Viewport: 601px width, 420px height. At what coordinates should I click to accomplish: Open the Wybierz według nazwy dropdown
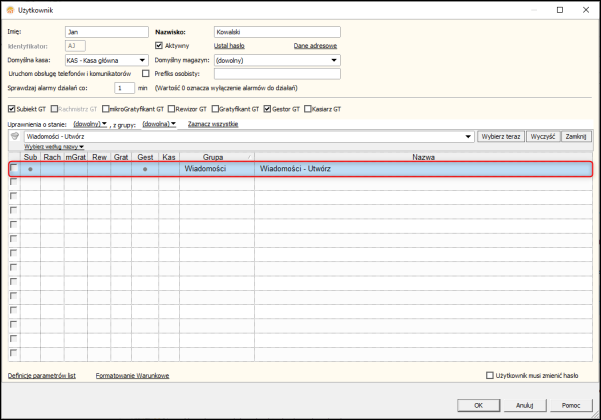[54, 147]
